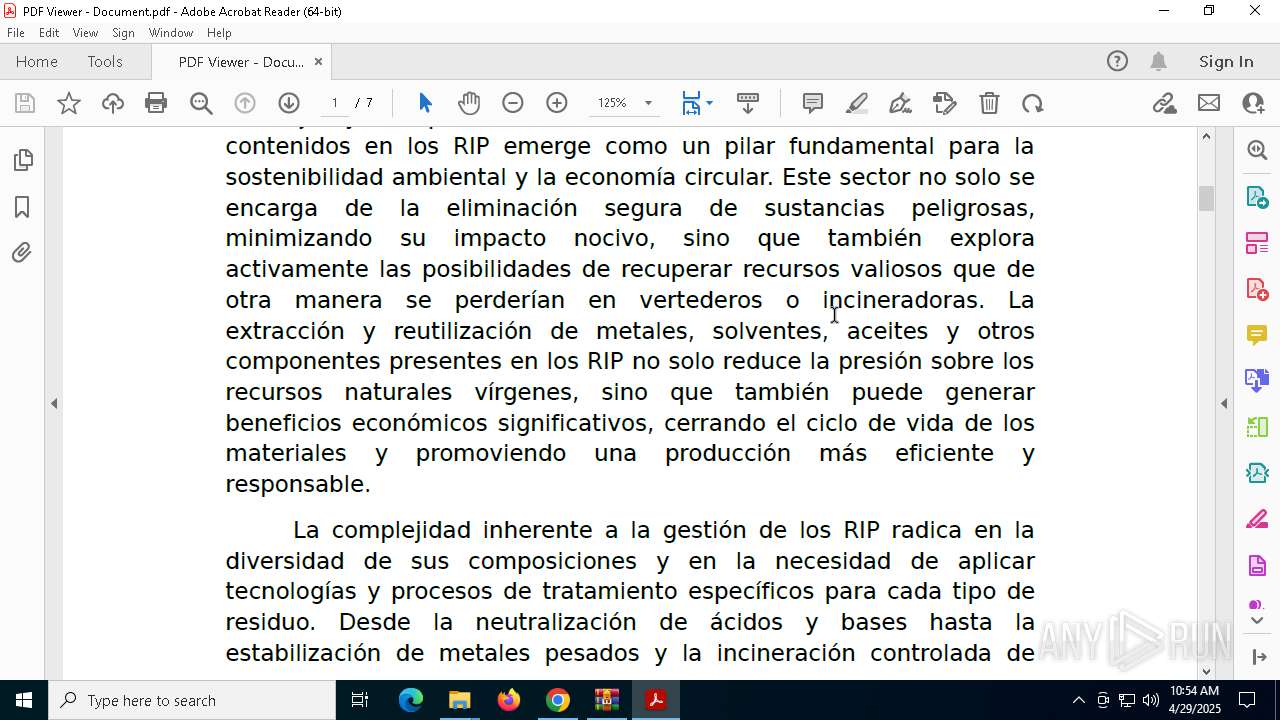Image resolution: width=1280 pixels, height=720 pixels.
Task: Activate the Hand pan tool
Action: tap(469, 103)
